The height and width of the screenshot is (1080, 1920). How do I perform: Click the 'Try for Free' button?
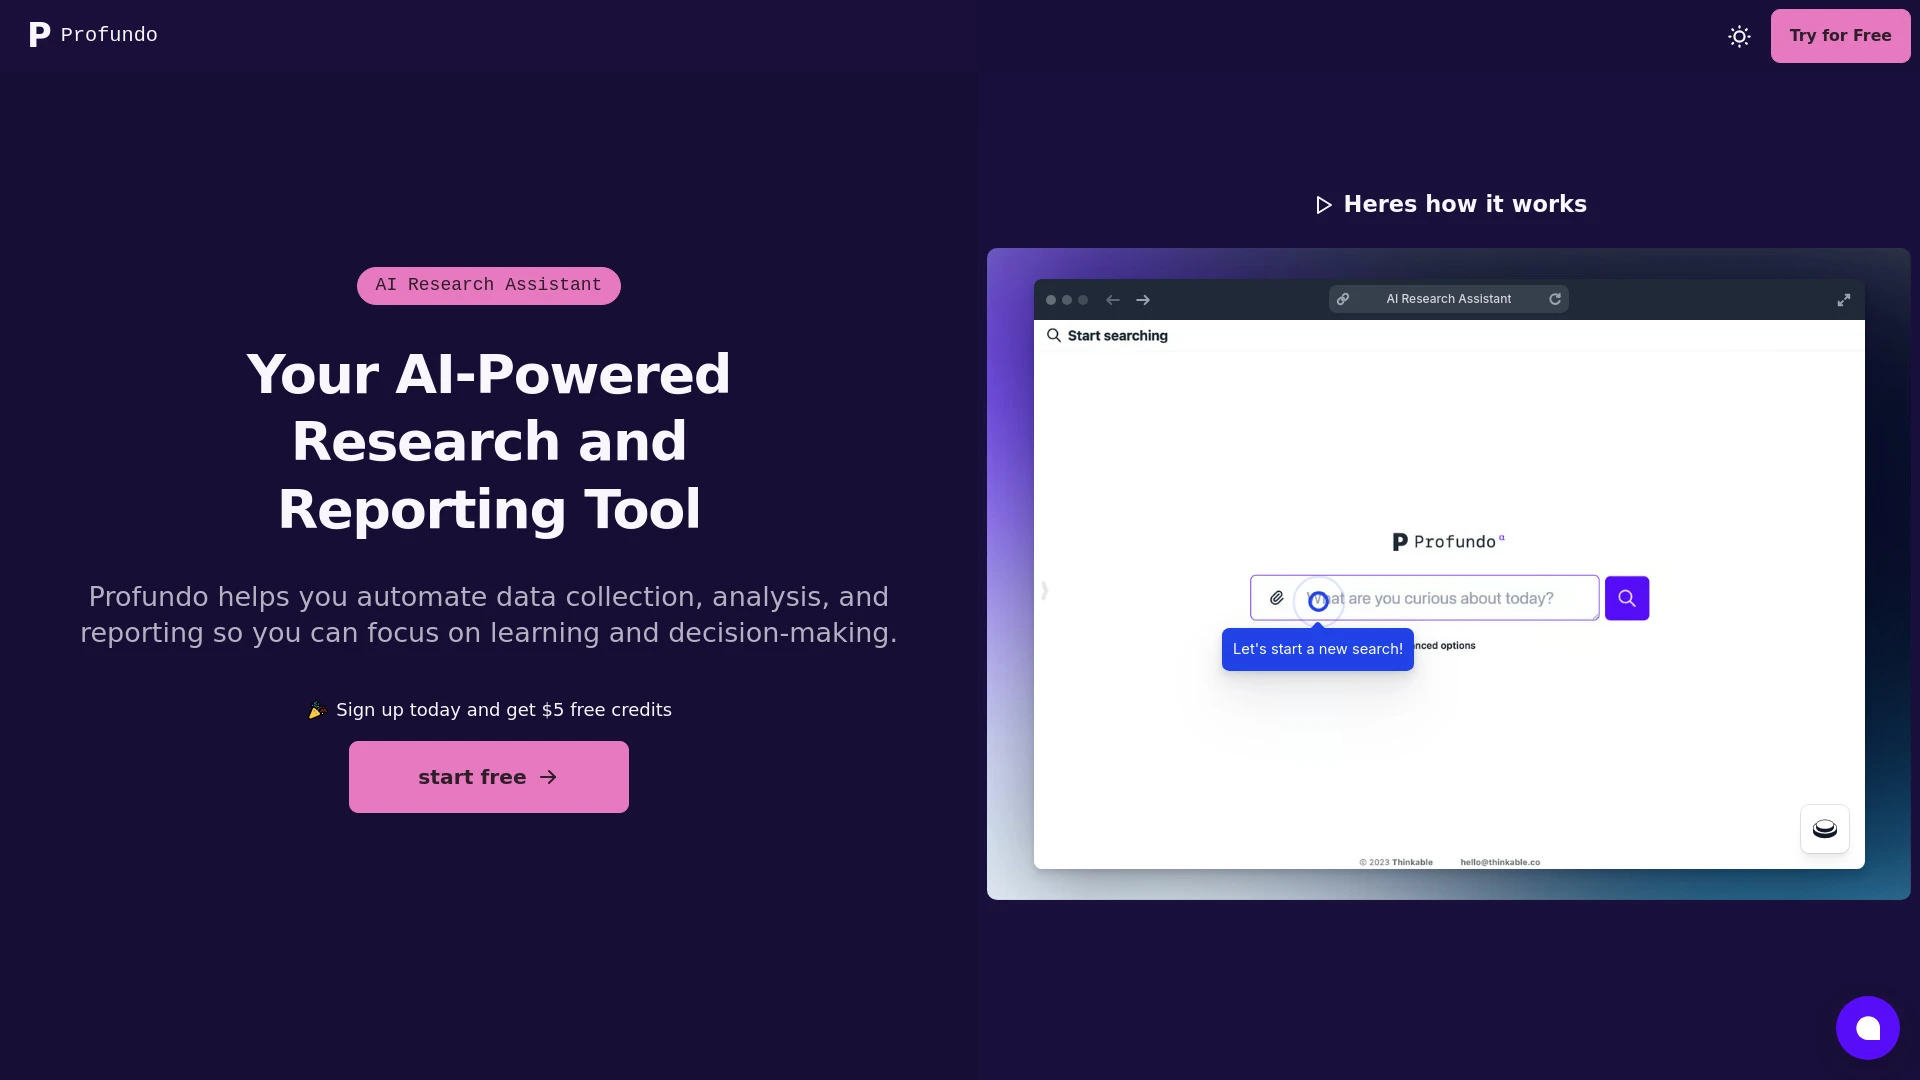pyautogui.click(x=1840, y=36)
